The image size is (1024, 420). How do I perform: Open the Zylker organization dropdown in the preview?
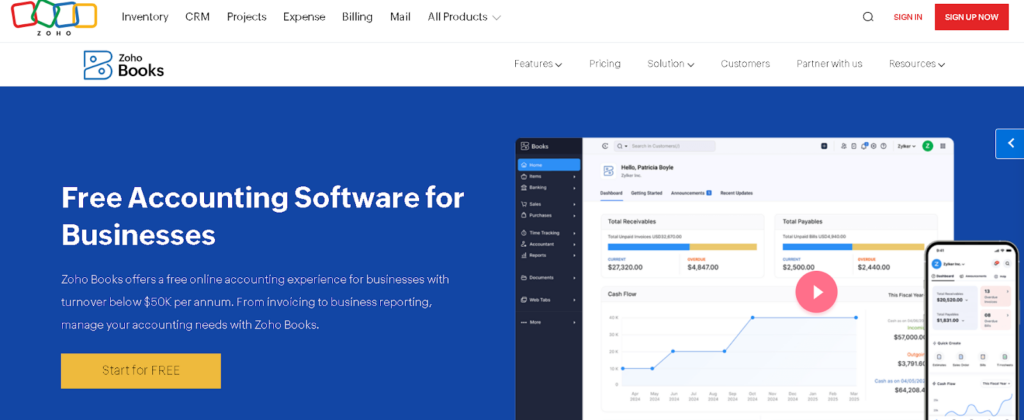(906, 146)
